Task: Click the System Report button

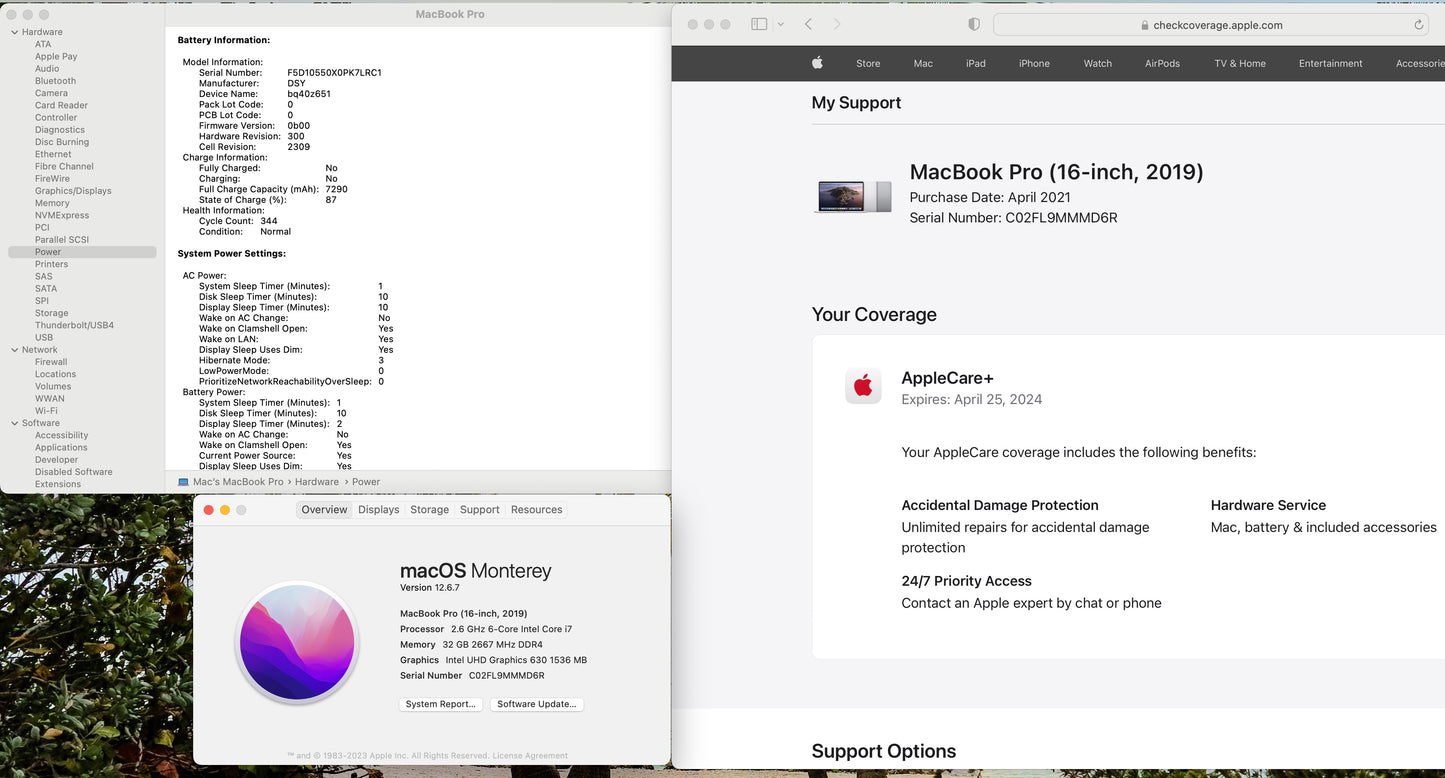Action: (x=441, y=704)
